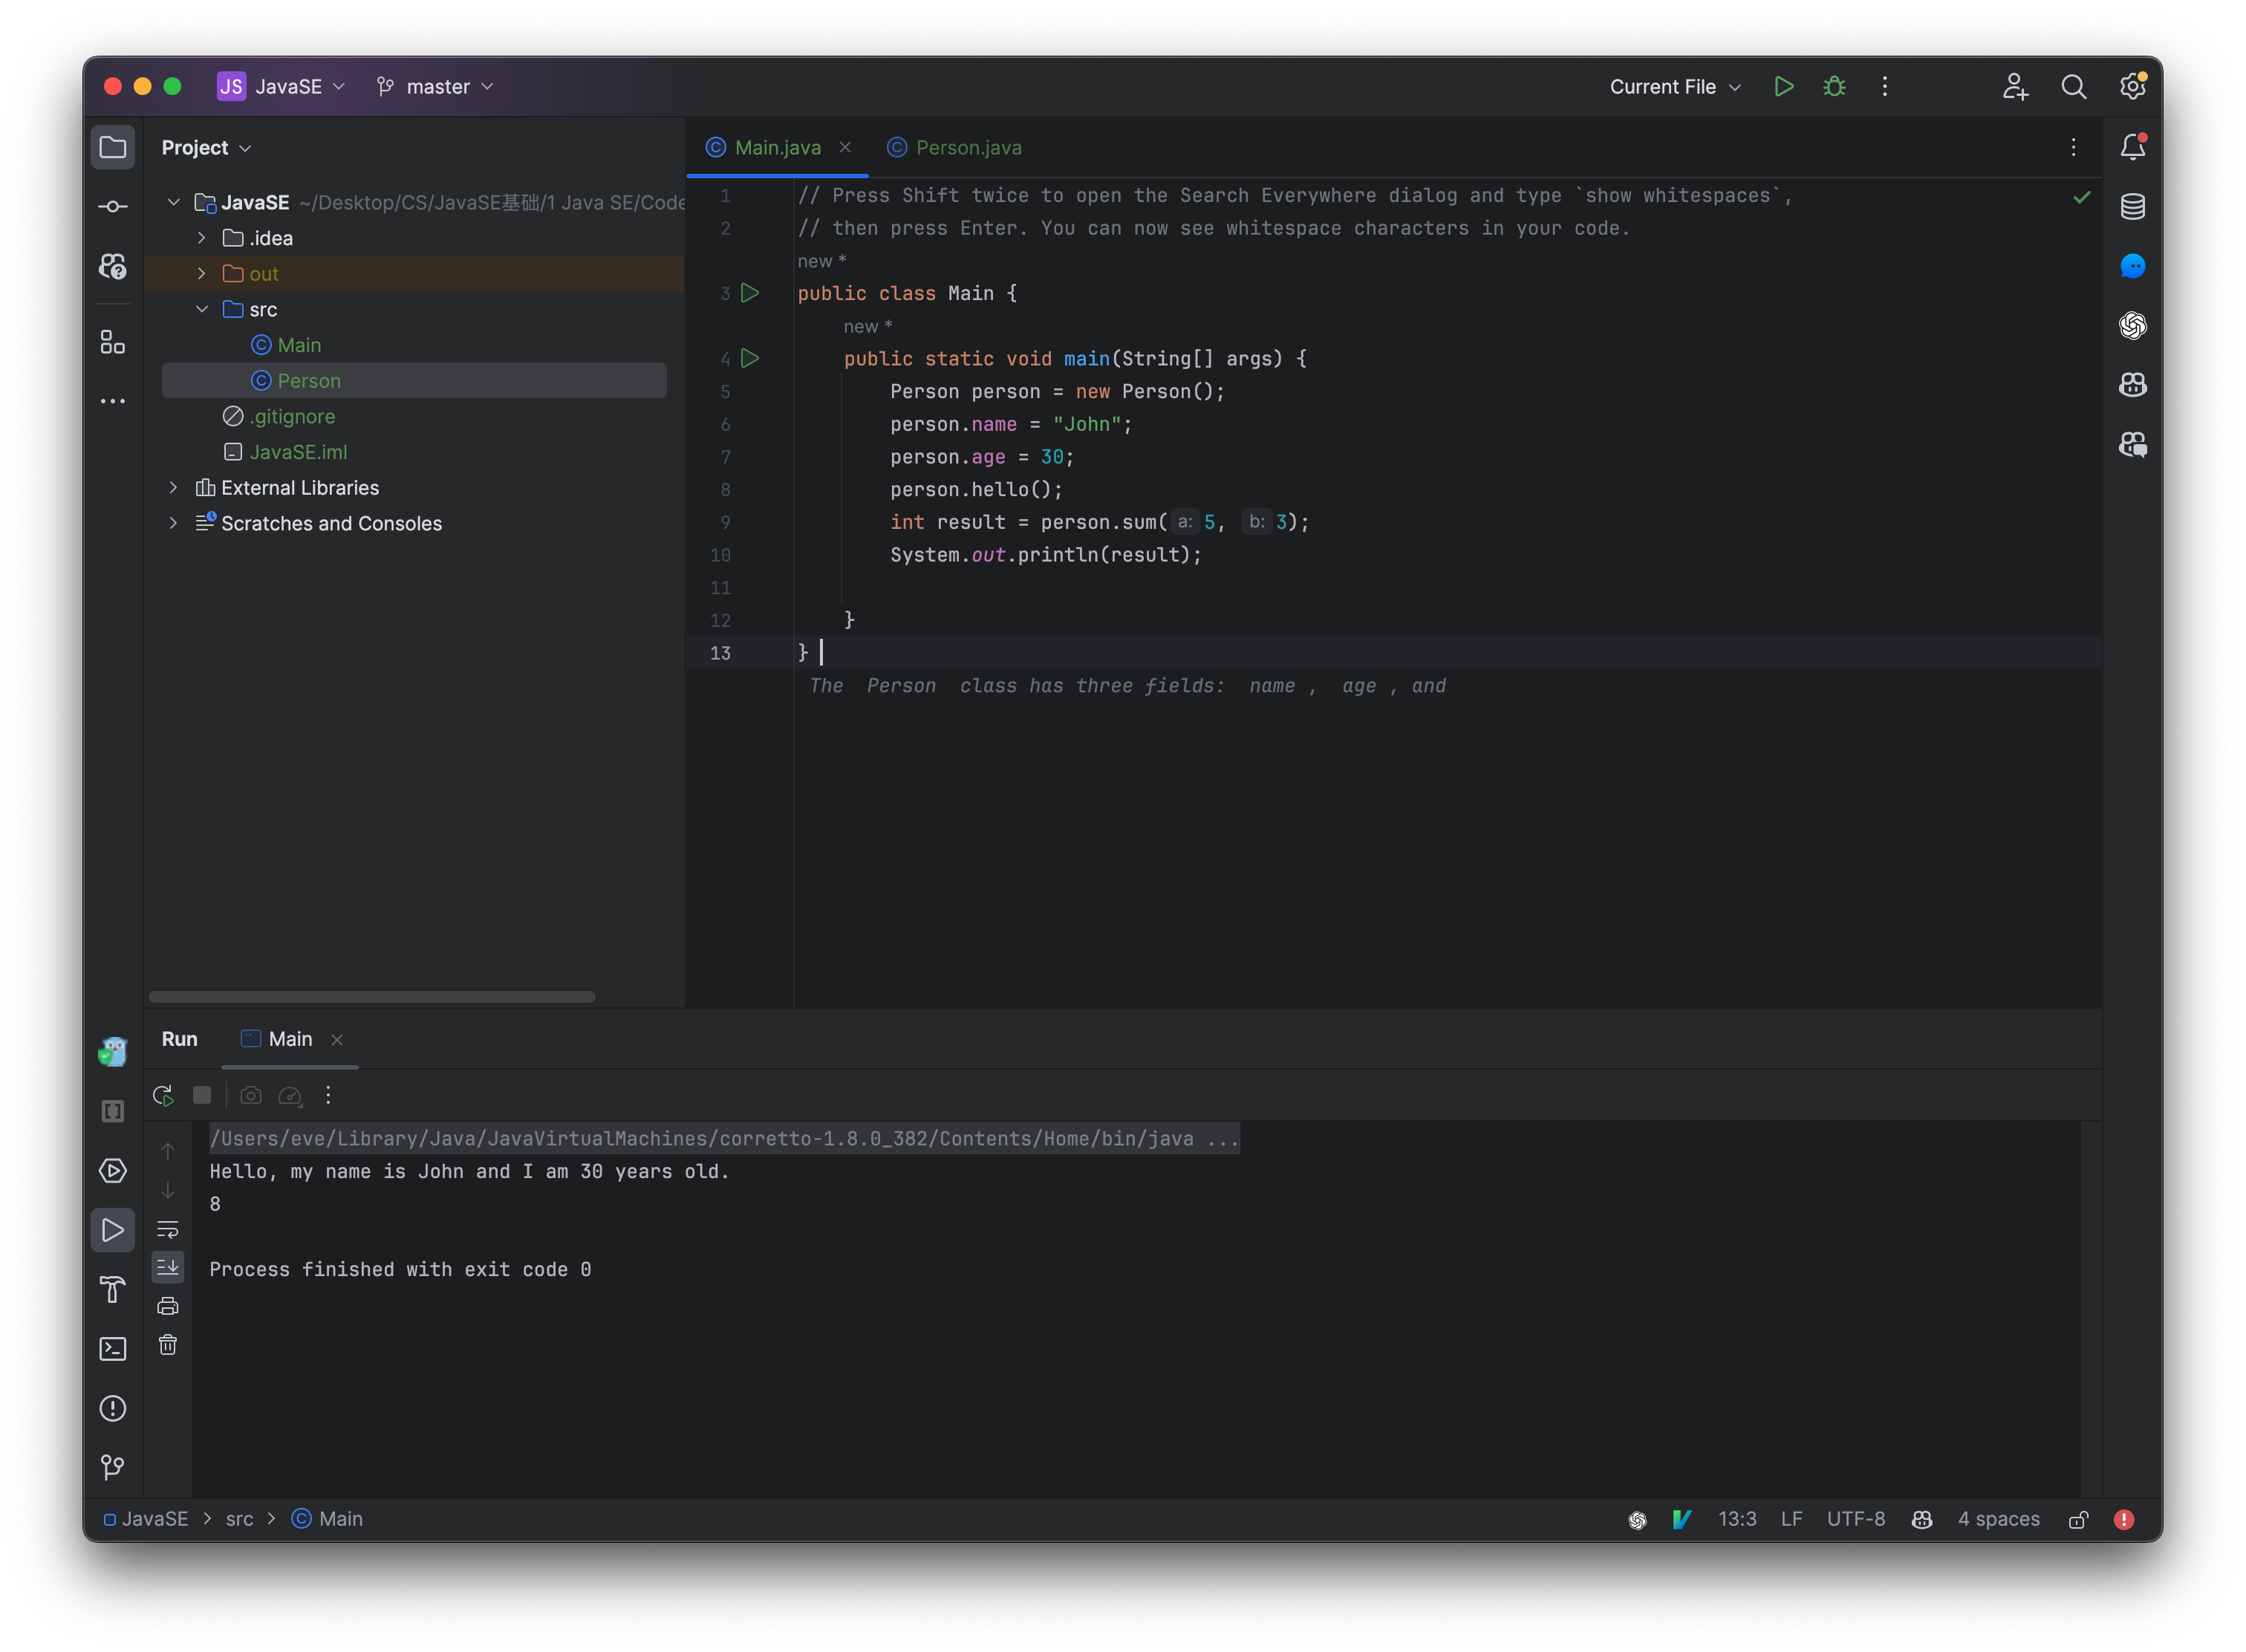Open the Commit tool window

point(113,206)
